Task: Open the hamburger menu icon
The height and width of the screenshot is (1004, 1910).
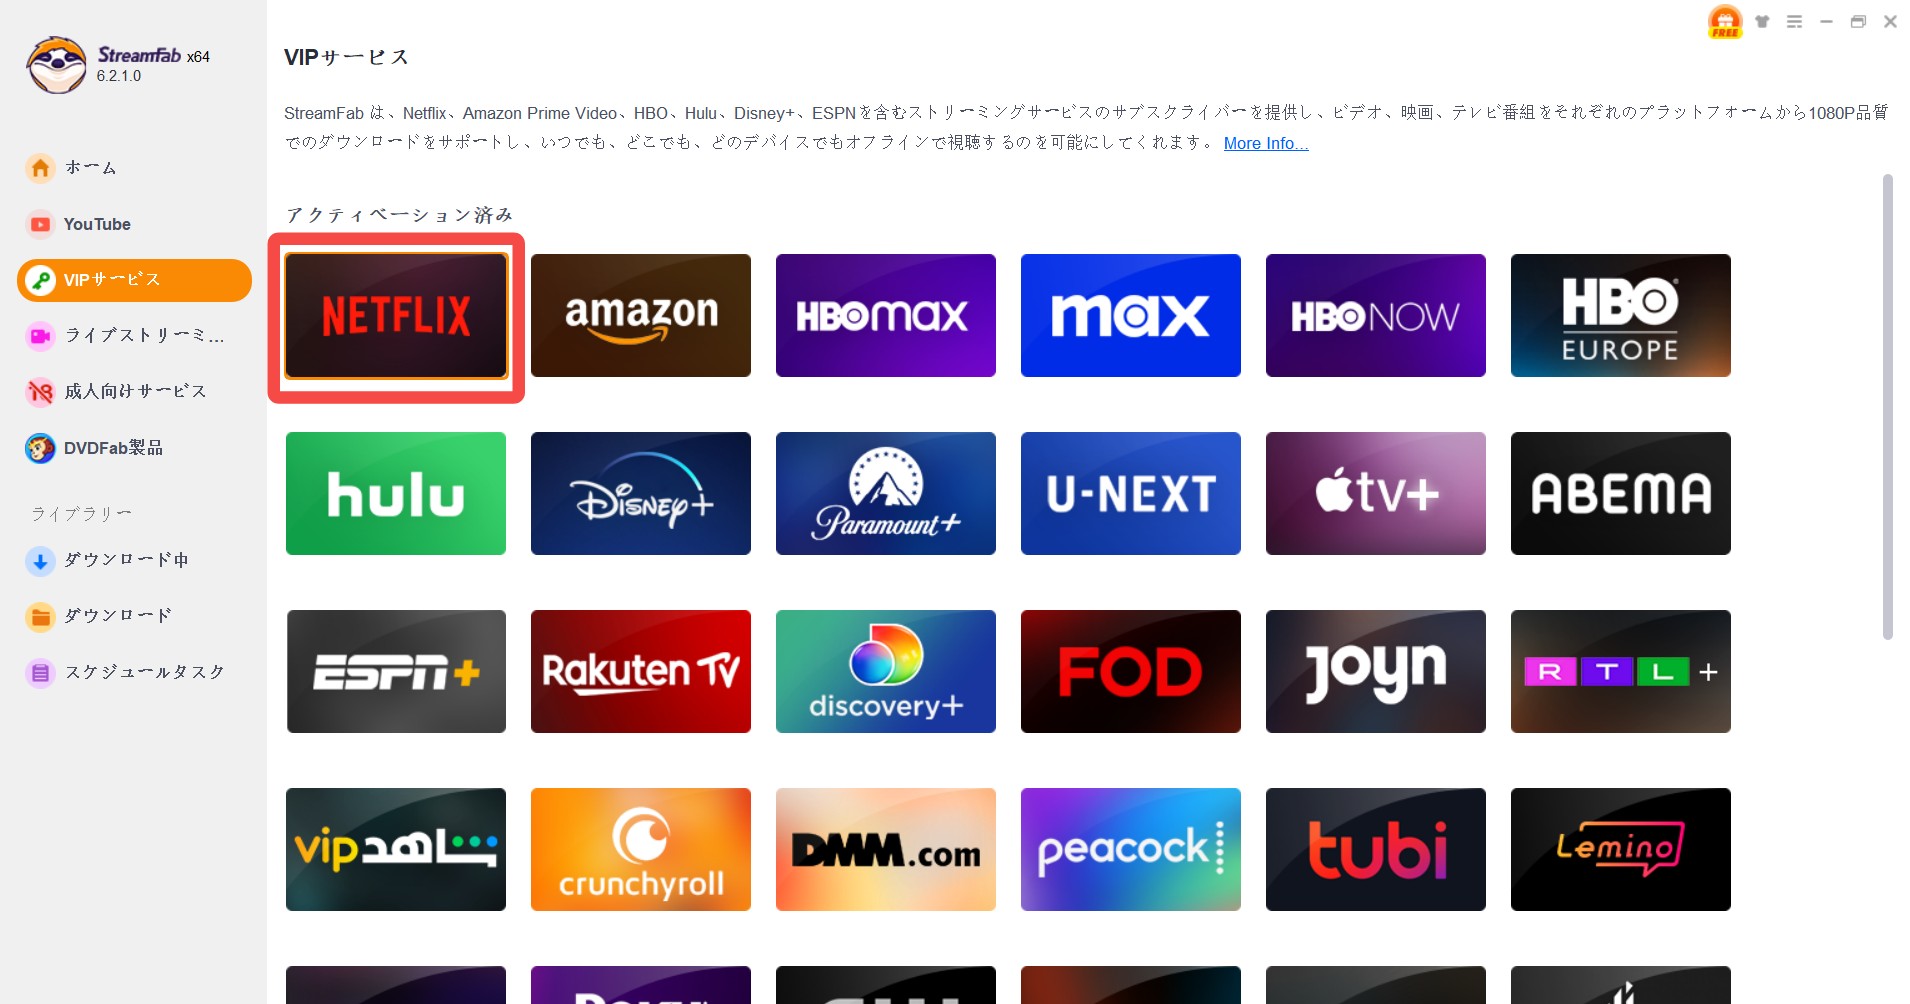Action: [1794, 21]
